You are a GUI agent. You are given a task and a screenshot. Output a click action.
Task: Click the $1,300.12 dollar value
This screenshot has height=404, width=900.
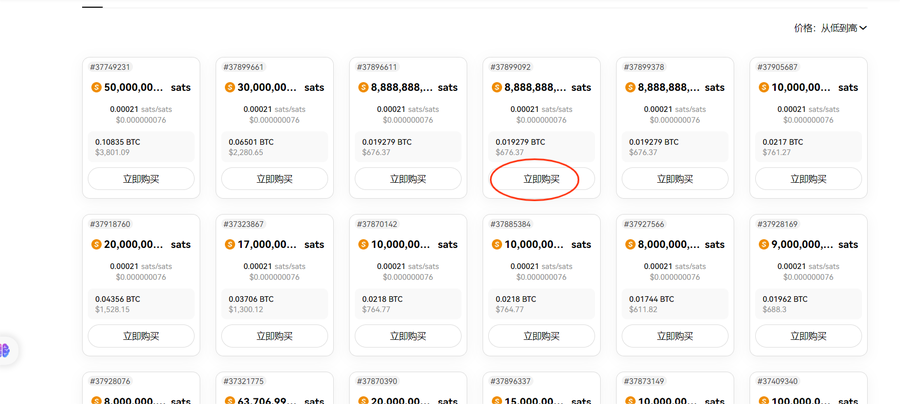point(246,310)
